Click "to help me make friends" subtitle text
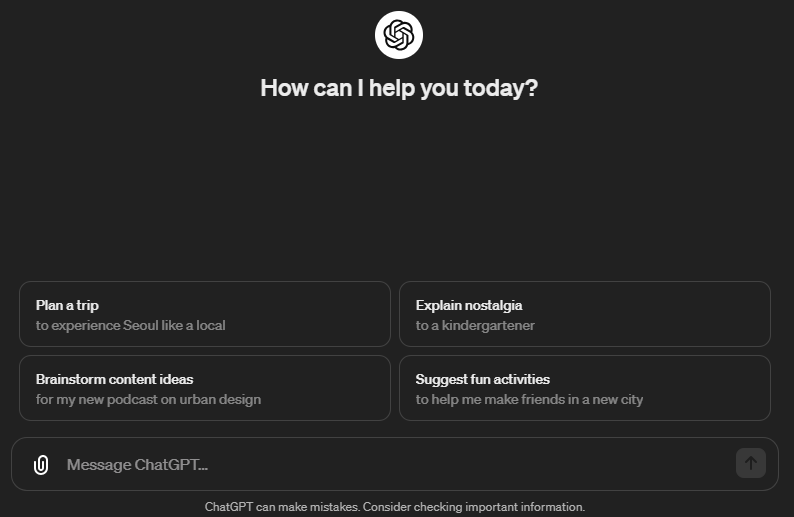Image resolution: width=794 pixels, height=517 pixels. click(488, 399)
